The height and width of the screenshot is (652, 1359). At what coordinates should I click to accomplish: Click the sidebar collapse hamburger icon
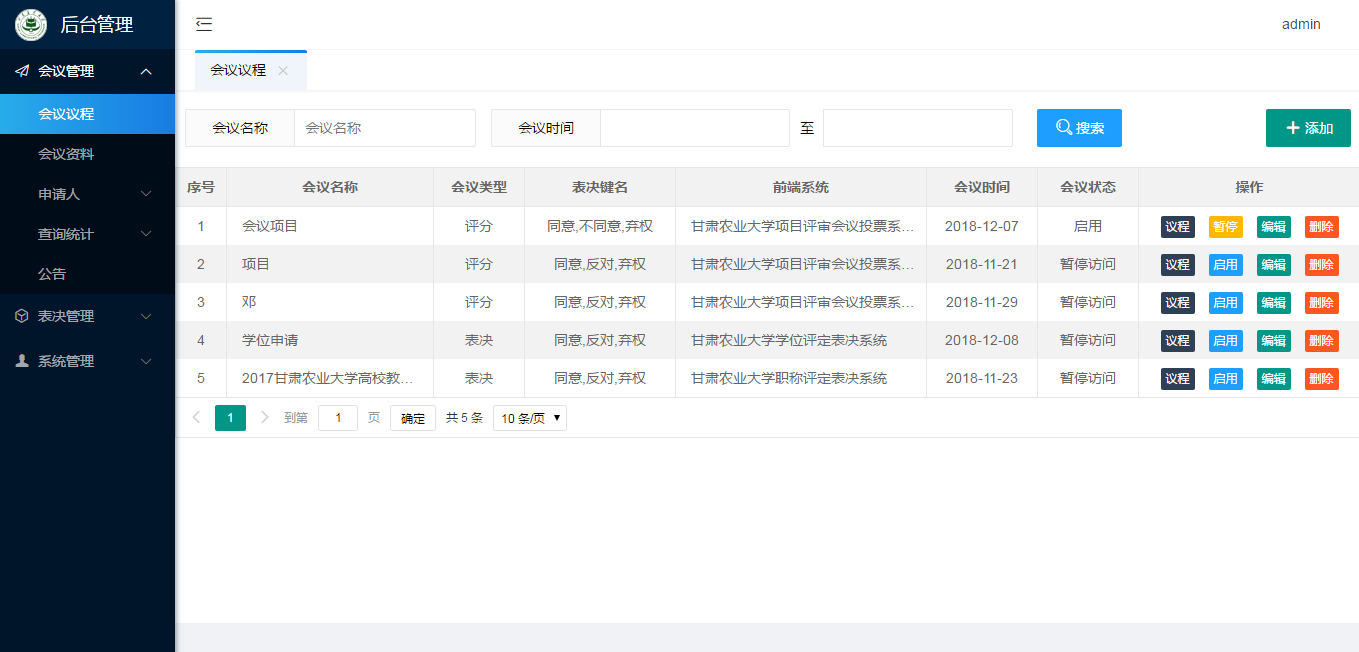[204, 25]
